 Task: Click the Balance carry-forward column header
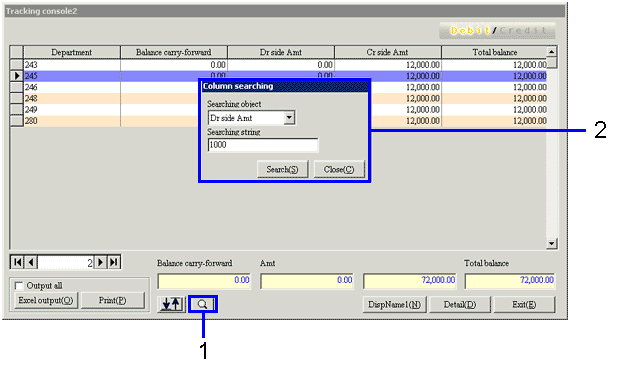pyautogui.click(x=174, y=52)
